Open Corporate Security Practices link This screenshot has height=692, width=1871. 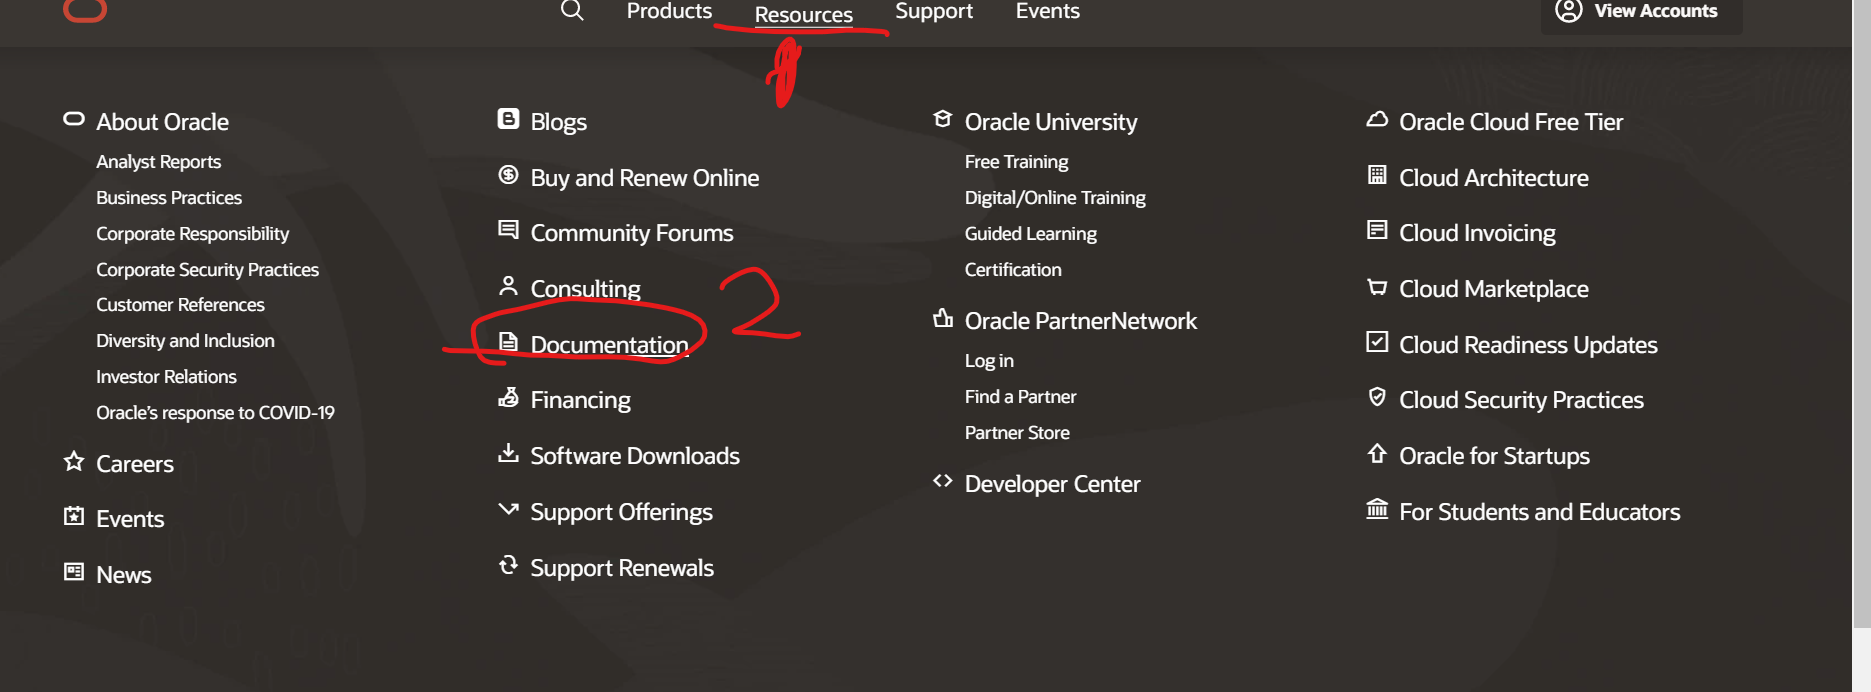tap(207, 270)
